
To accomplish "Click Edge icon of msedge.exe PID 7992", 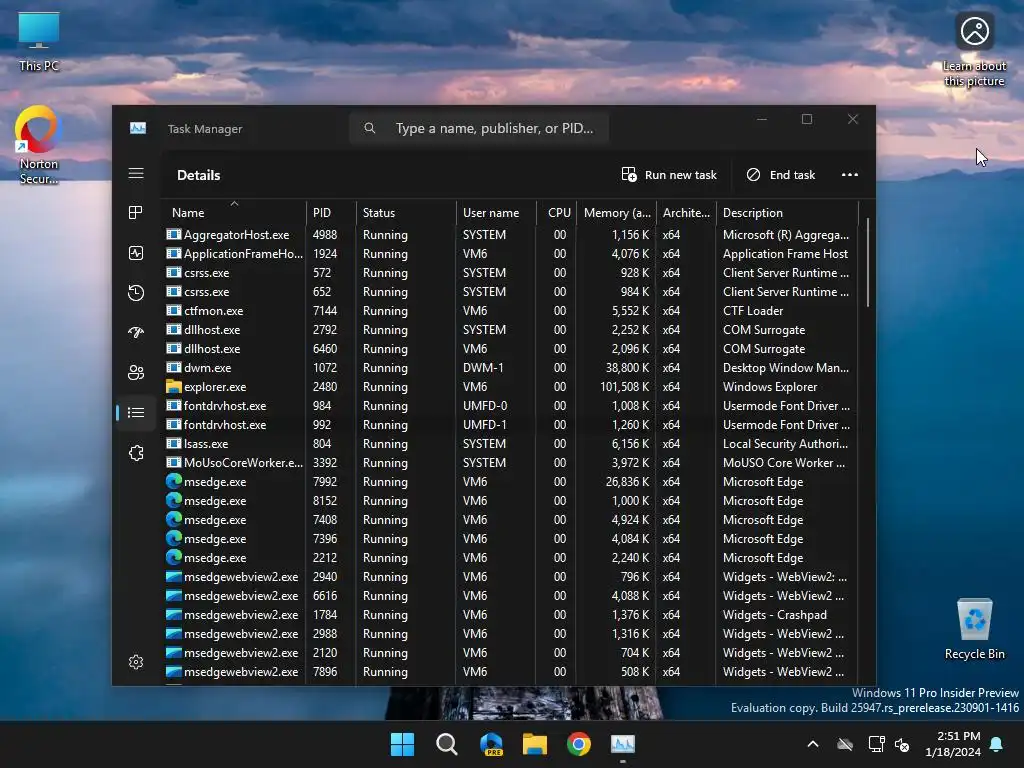I will coord(174,481).
